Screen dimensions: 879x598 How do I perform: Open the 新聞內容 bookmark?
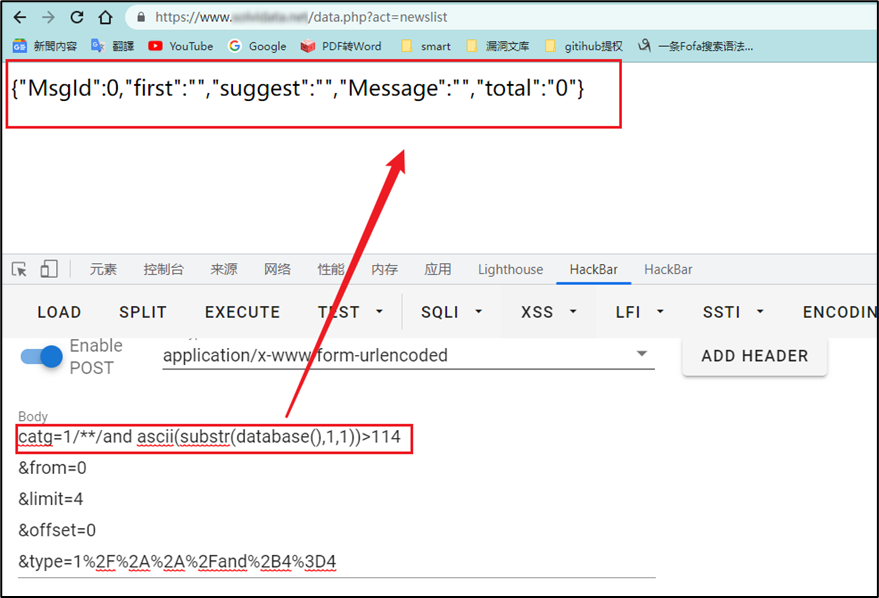tap(45, 46)
